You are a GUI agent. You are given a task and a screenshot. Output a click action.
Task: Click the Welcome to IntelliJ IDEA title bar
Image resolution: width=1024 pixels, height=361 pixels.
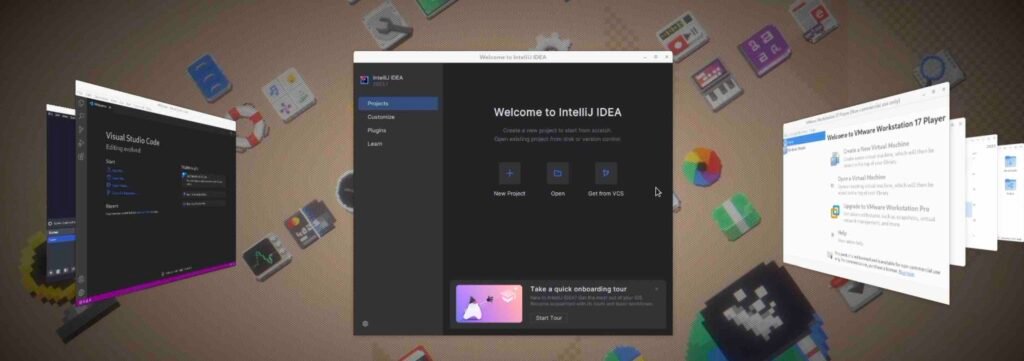coord(513,57)
